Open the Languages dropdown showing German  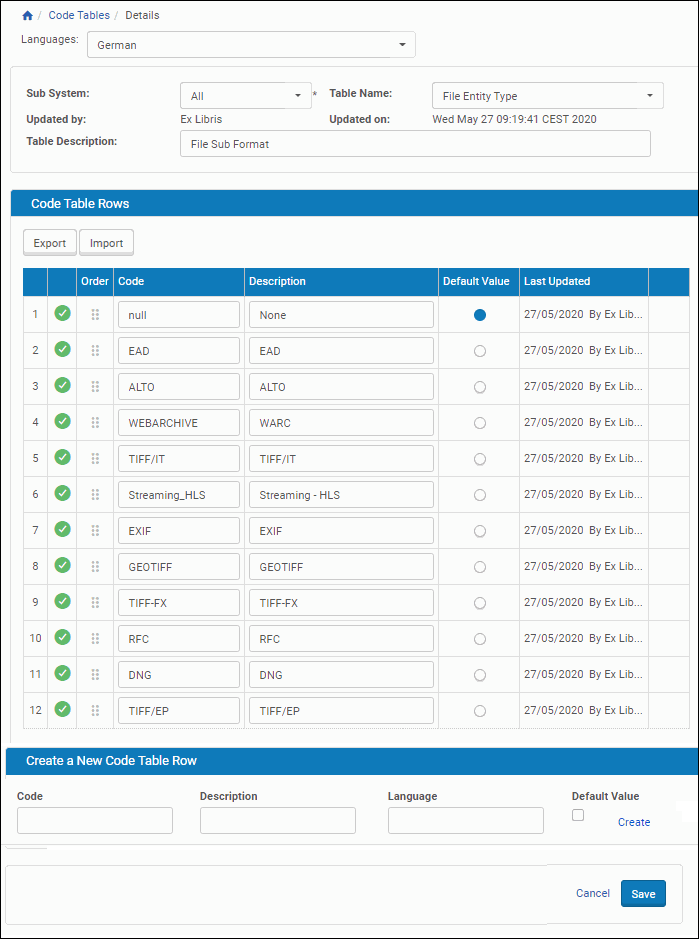[x=251, y=45]
